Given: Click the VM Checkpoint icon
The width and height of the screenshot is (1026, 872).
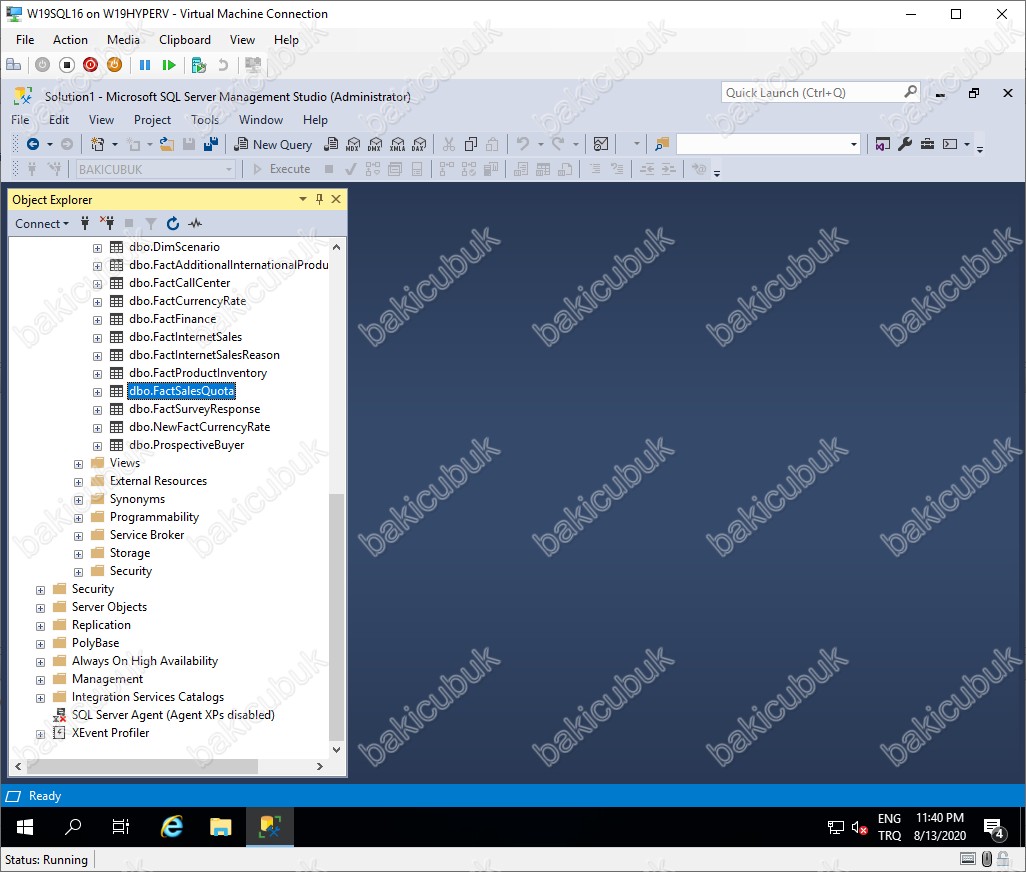Looking at the screenshot, I should click(x=198, y=65).
